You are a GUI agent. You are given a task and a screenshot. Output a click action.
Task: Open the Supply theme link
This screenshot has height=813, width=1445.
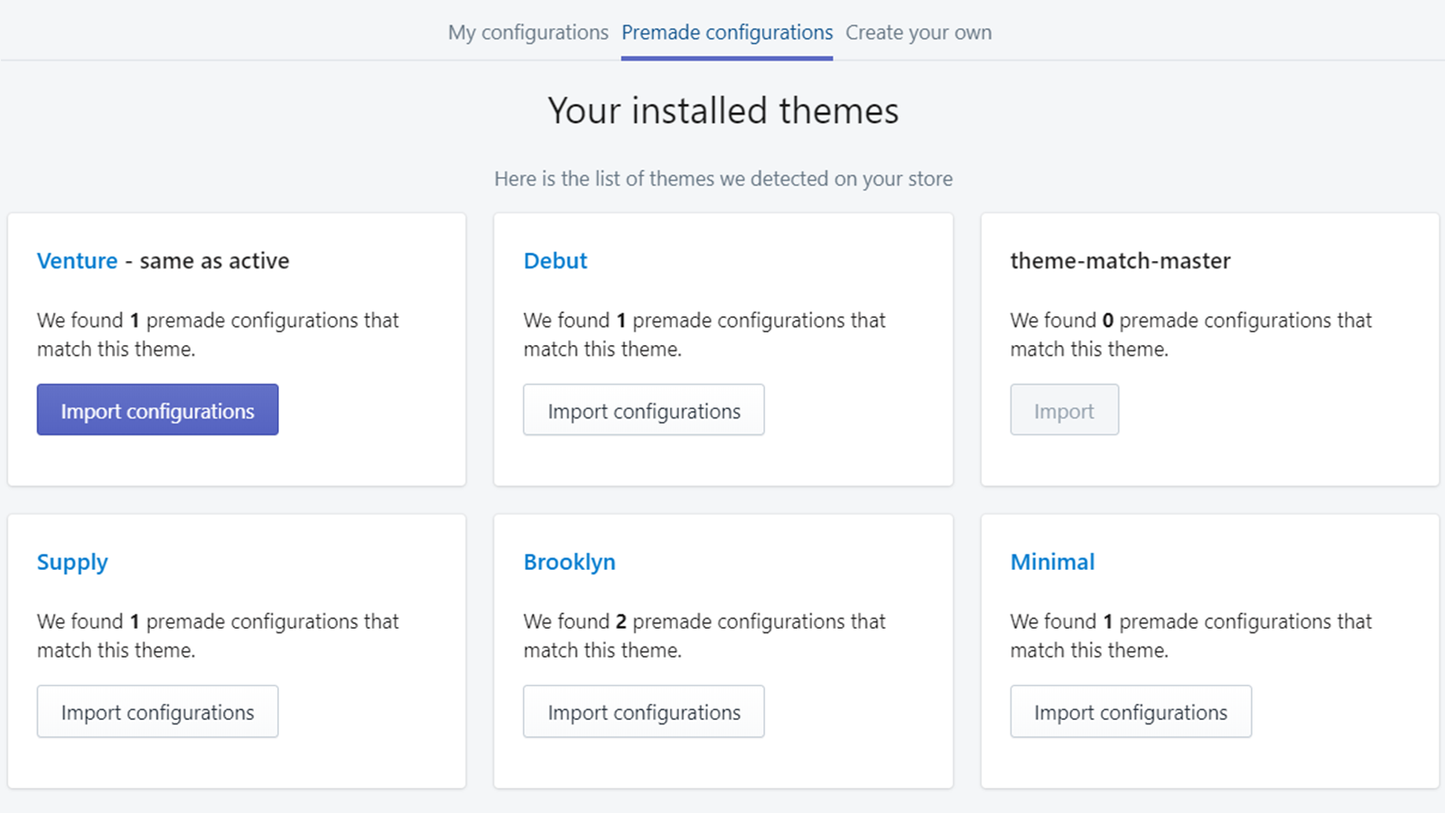[72, 562]
